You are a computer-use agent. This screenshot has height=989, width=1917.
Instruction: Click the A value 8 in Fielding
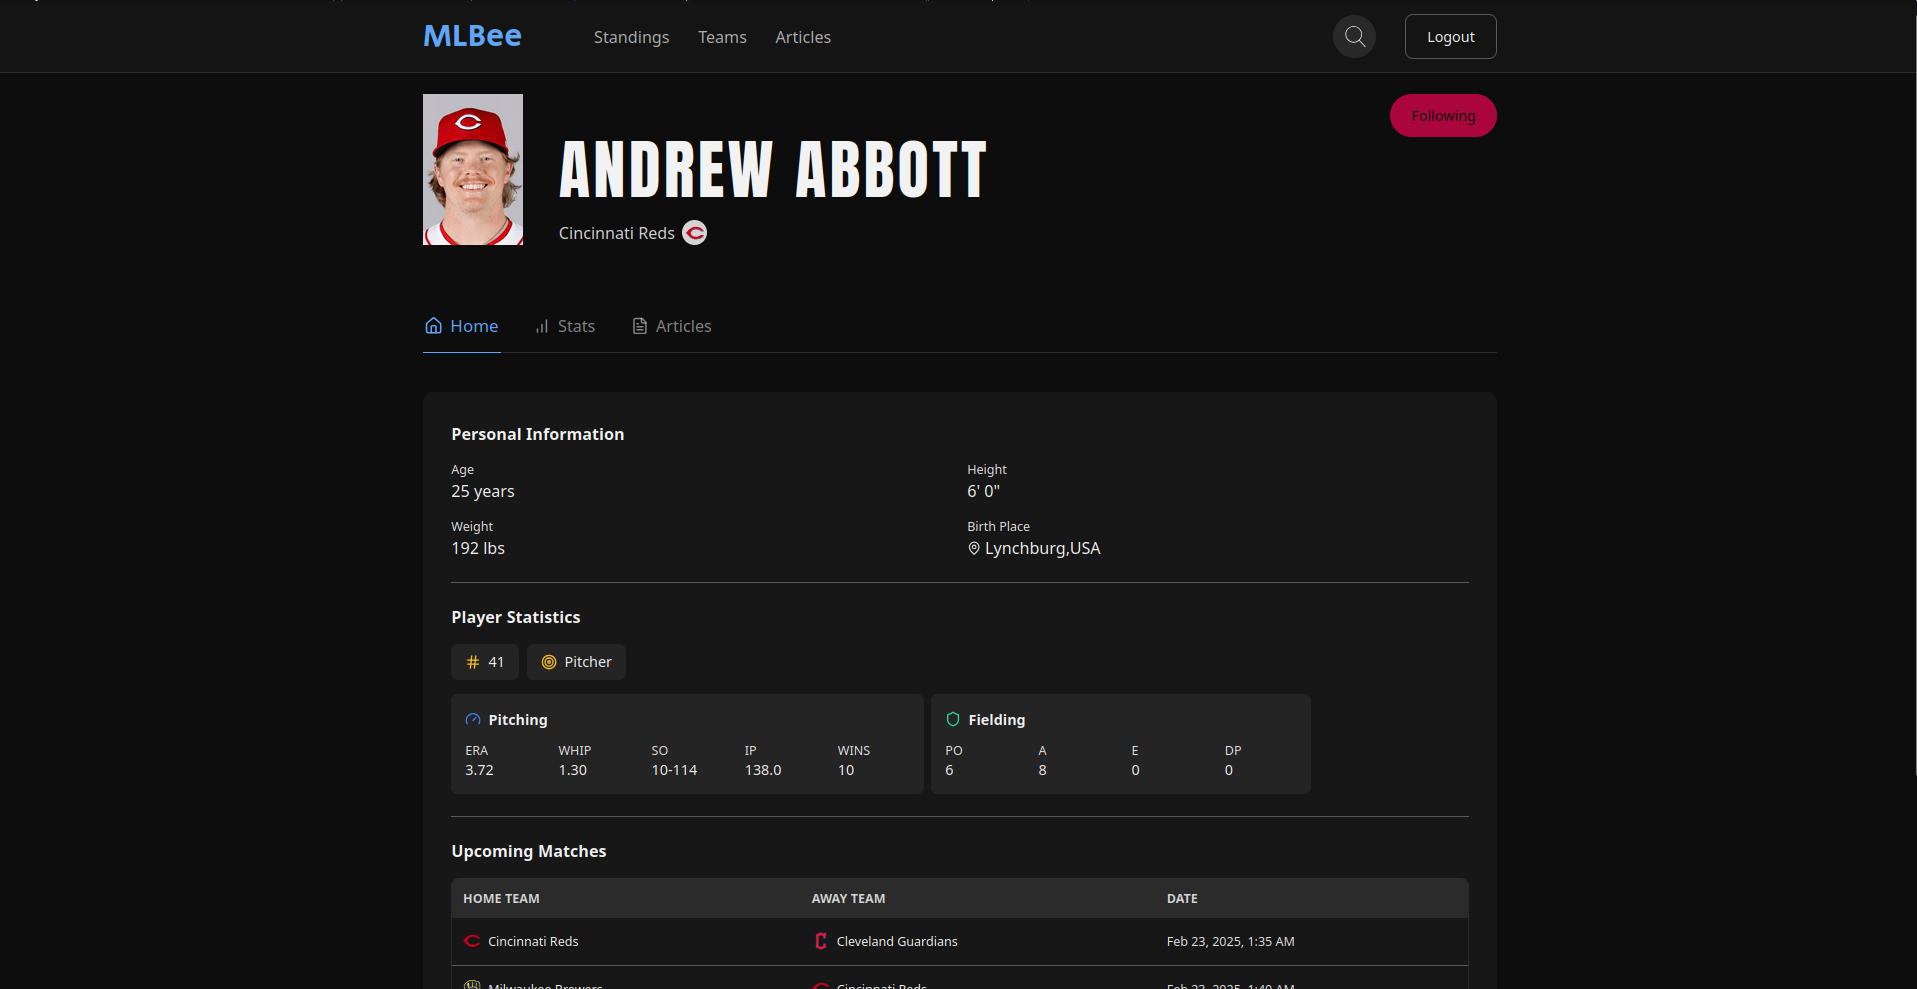click(x=1042, y=770)
